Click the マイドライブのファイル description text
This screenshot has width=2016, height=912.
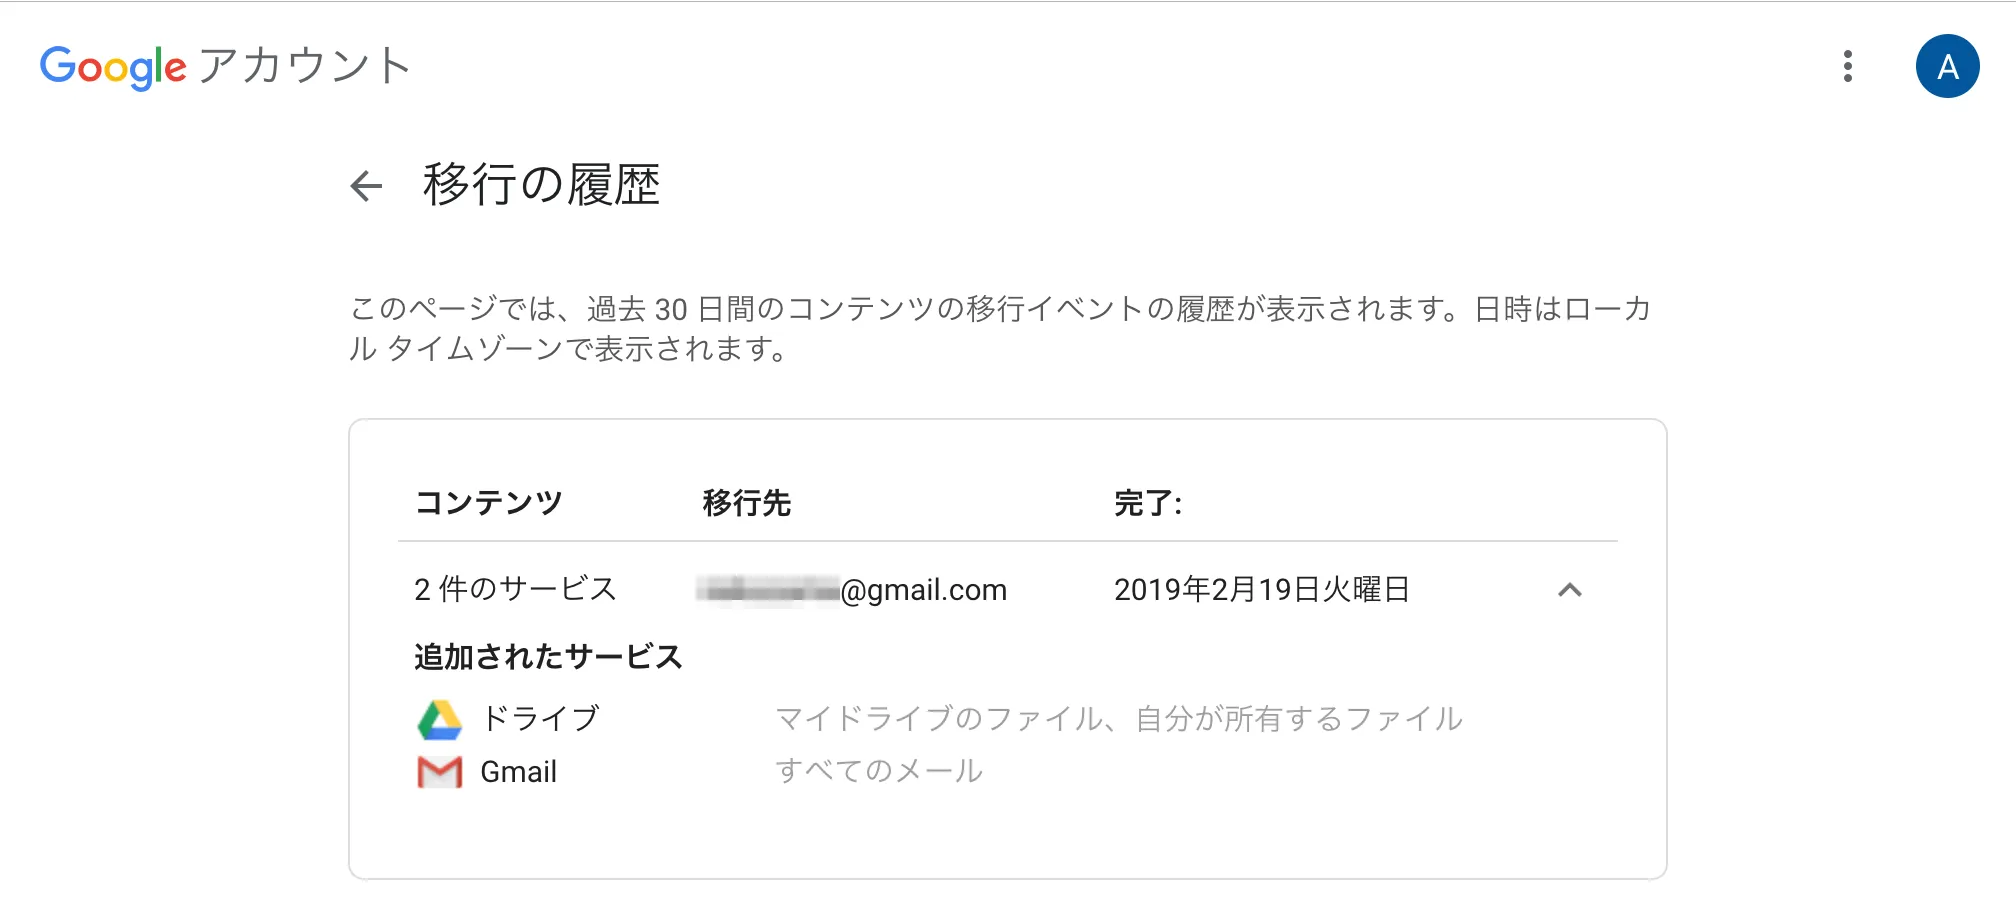point(1119,719)
